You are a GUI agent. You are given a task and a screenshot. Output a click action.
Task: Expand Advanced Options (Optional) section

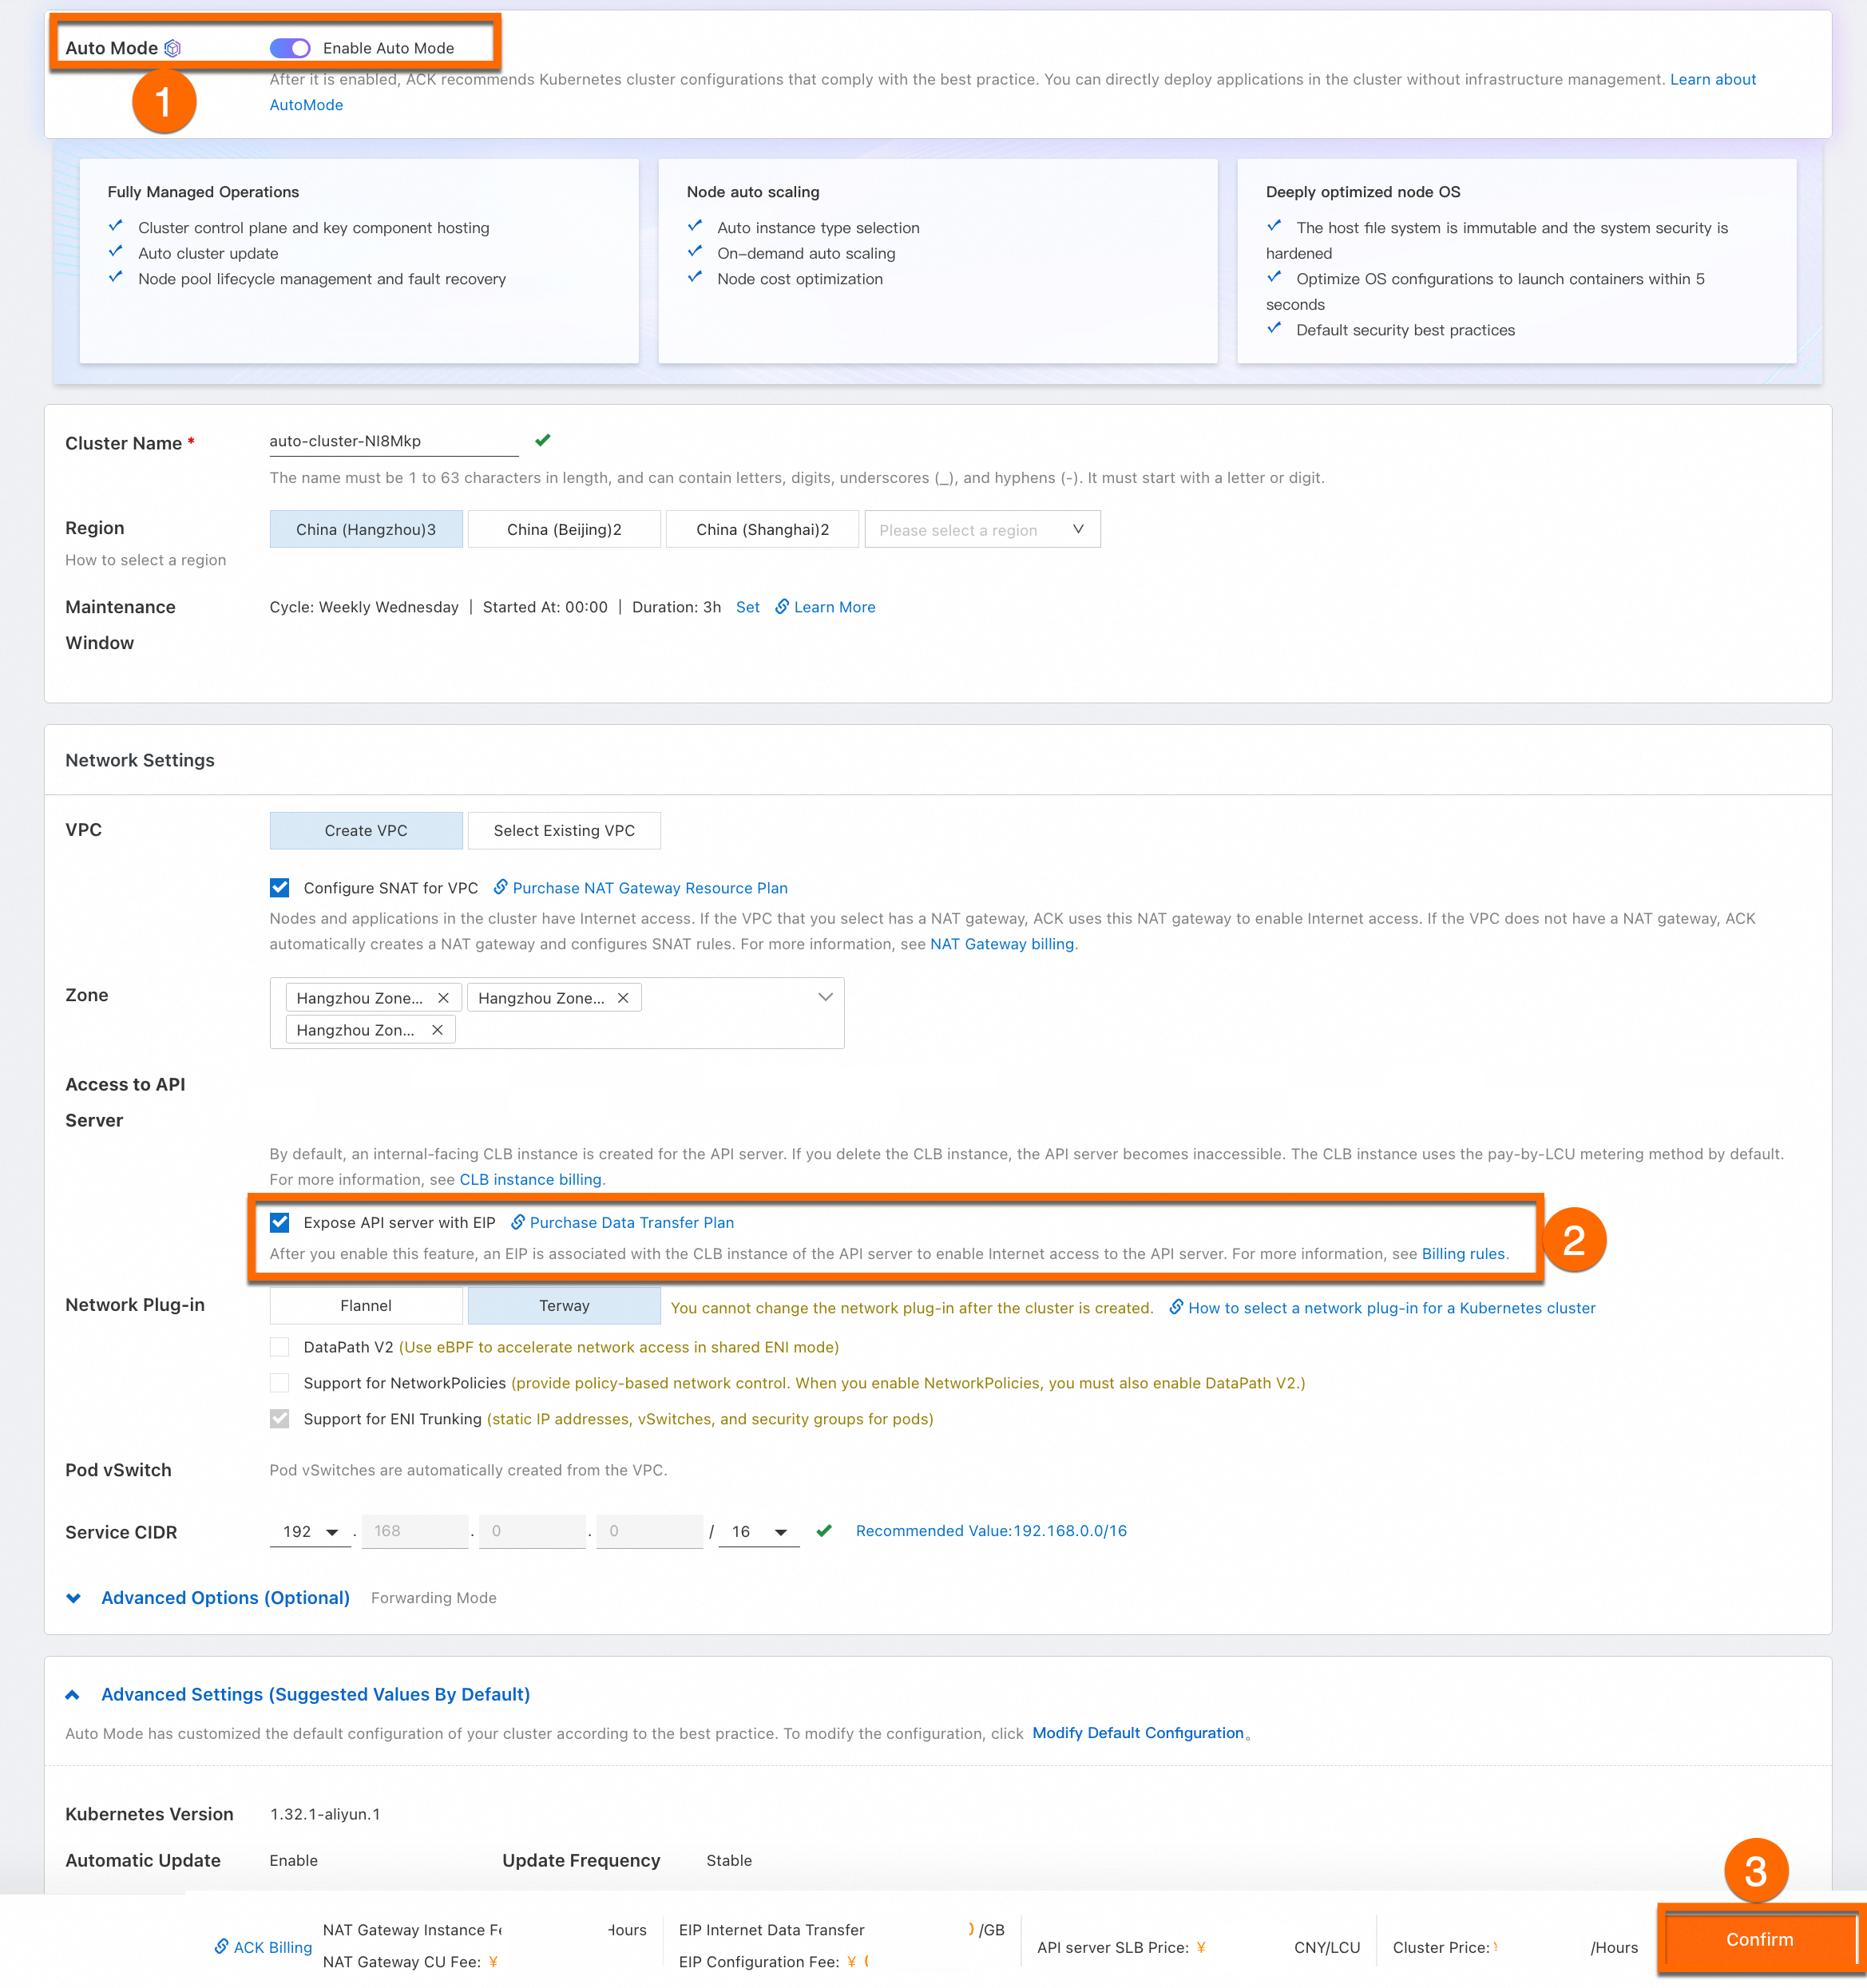[x=224, y=1597]
